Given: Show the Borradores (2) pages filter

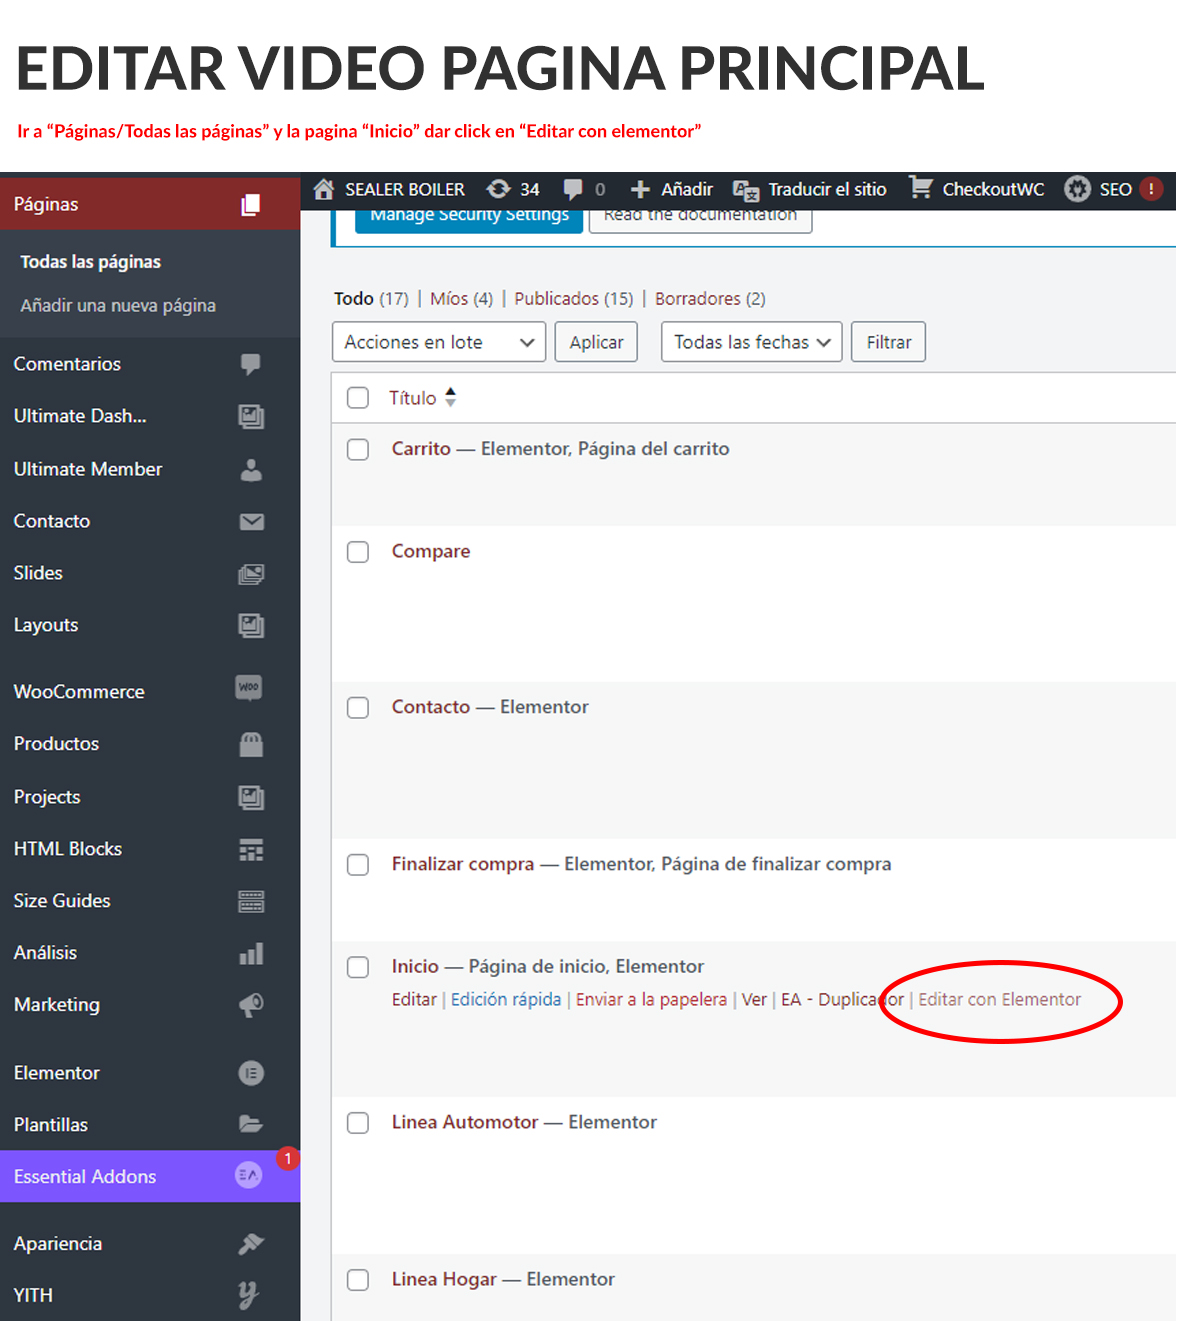Looking at the screenshot, I should (x=710, y=299).
